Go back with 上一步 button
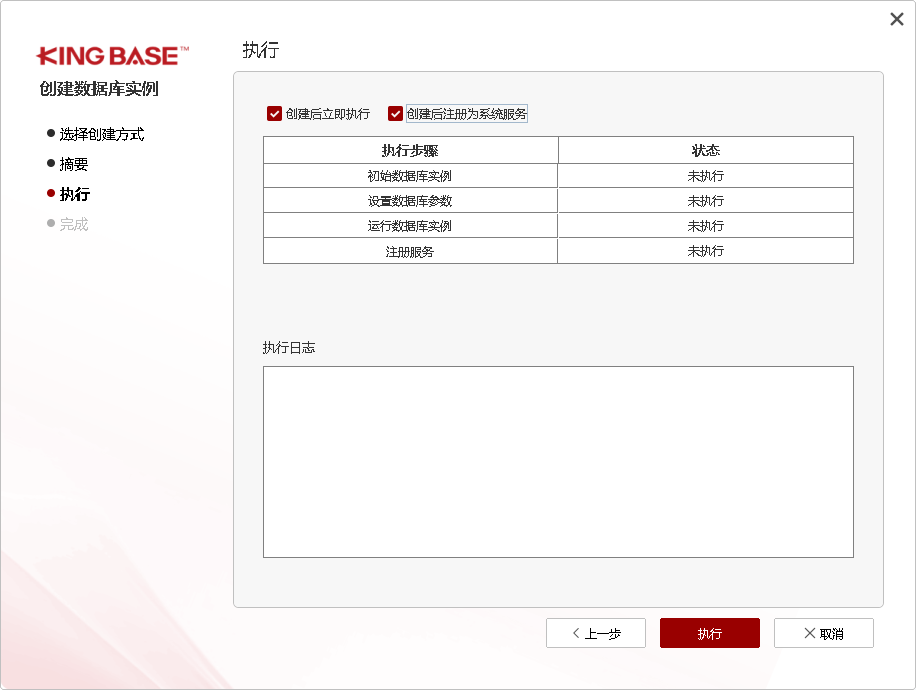The height and width of the screenshot is (690, 916). [x=595, y=633]
